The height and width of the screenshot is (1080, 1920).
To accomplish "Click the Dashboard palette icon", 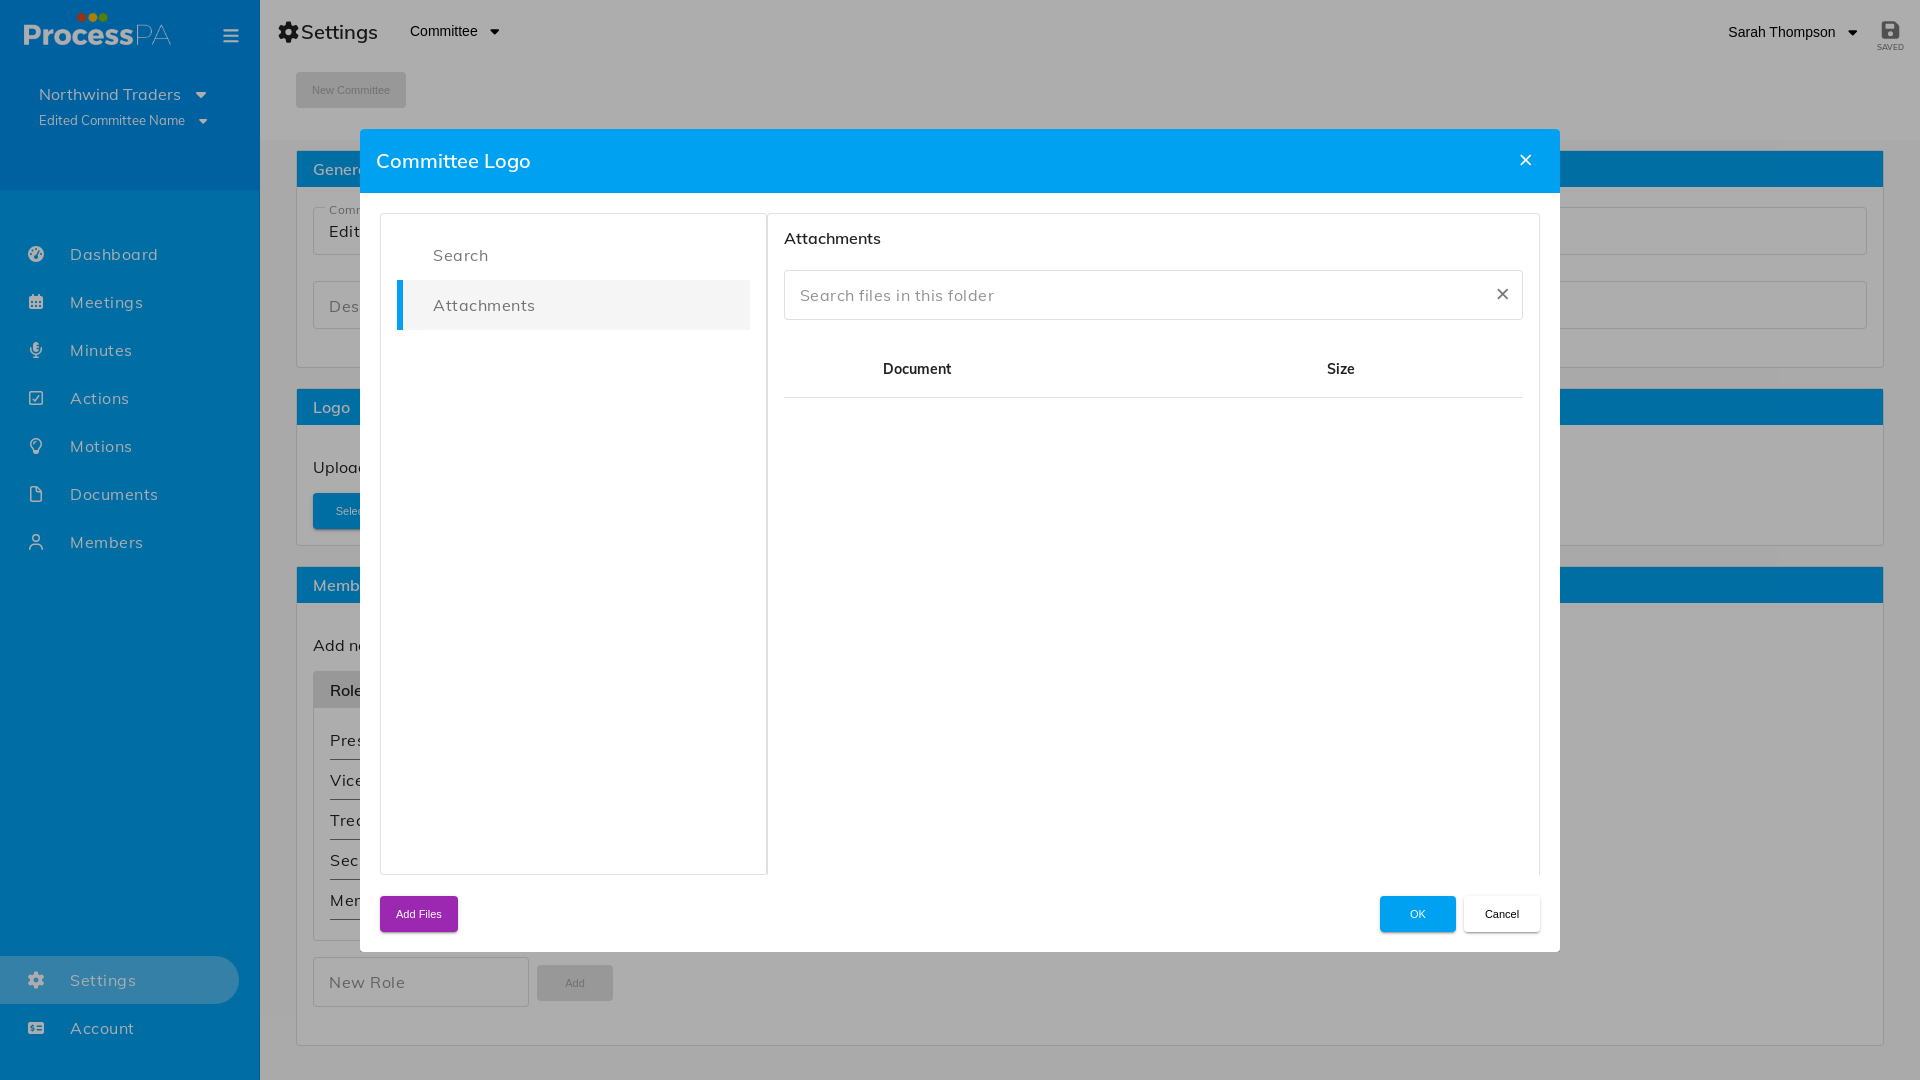I will pyautogui.click(x=36, y=254).
